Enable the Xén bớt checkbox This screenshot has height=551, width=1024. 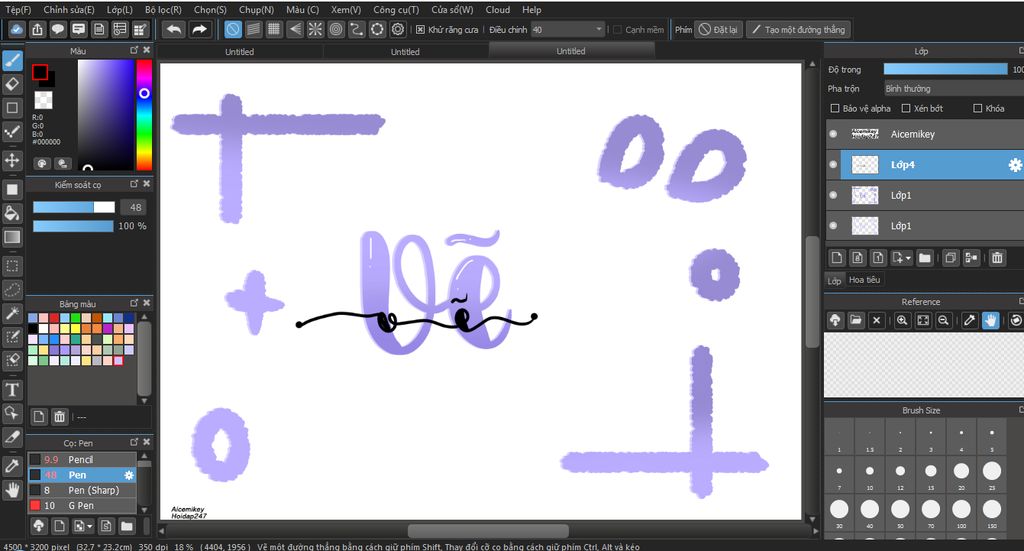[906, 108]
